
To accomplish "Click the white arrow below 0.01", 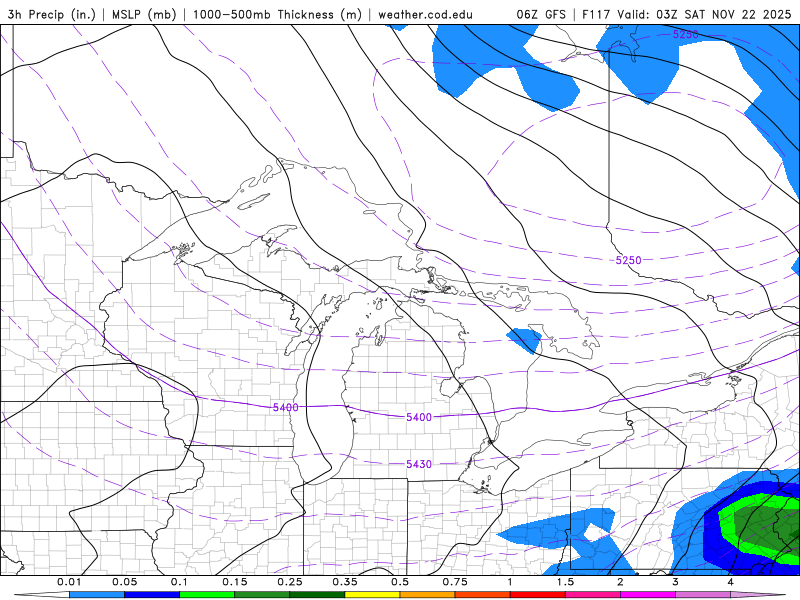I will (41, 595).
